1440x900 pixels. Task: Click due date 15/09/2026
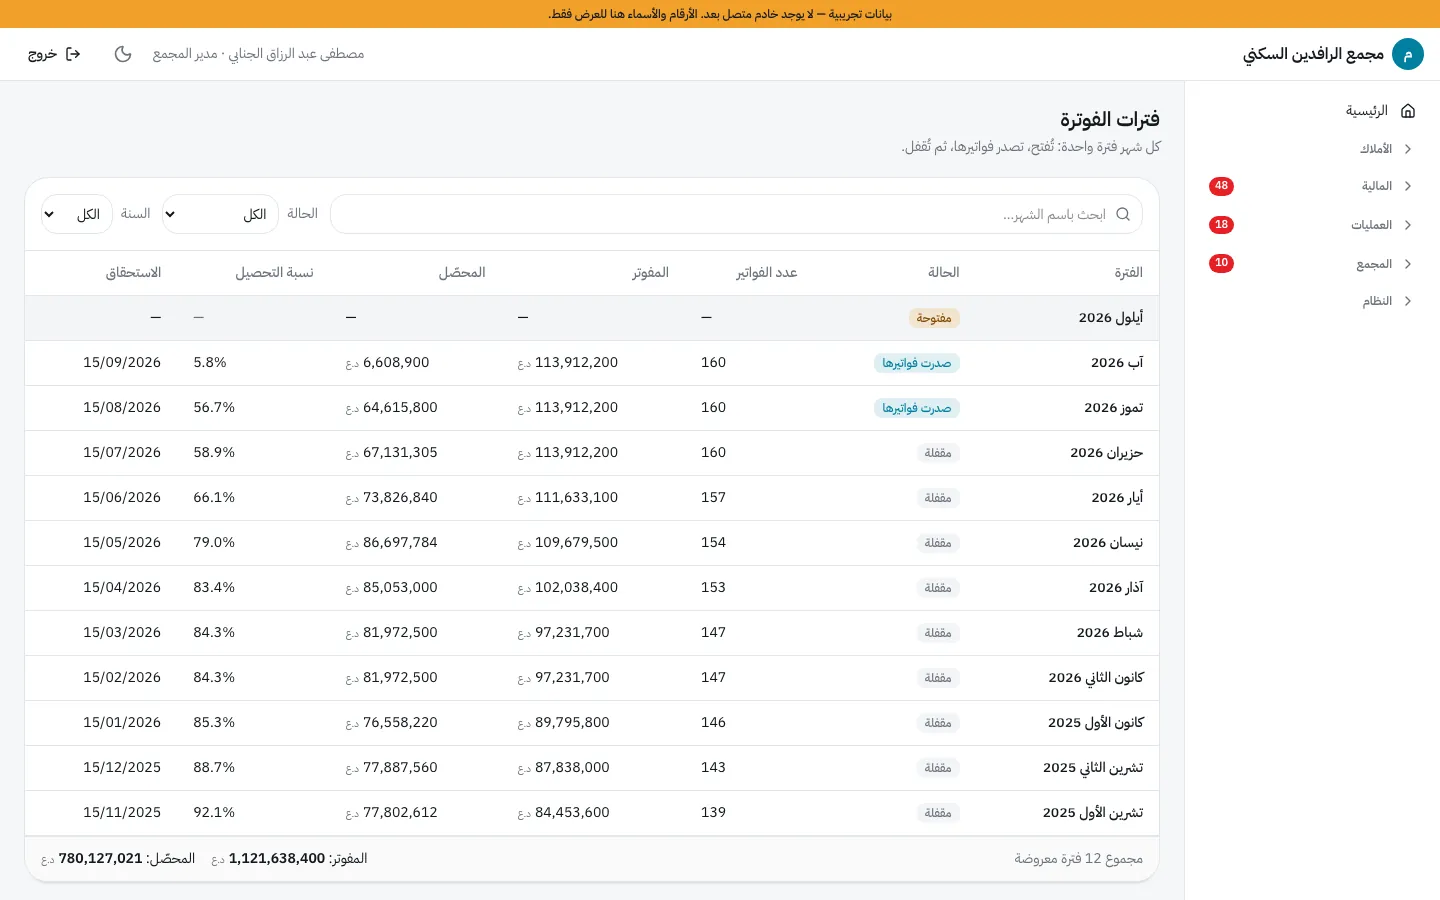coord(122,363)
